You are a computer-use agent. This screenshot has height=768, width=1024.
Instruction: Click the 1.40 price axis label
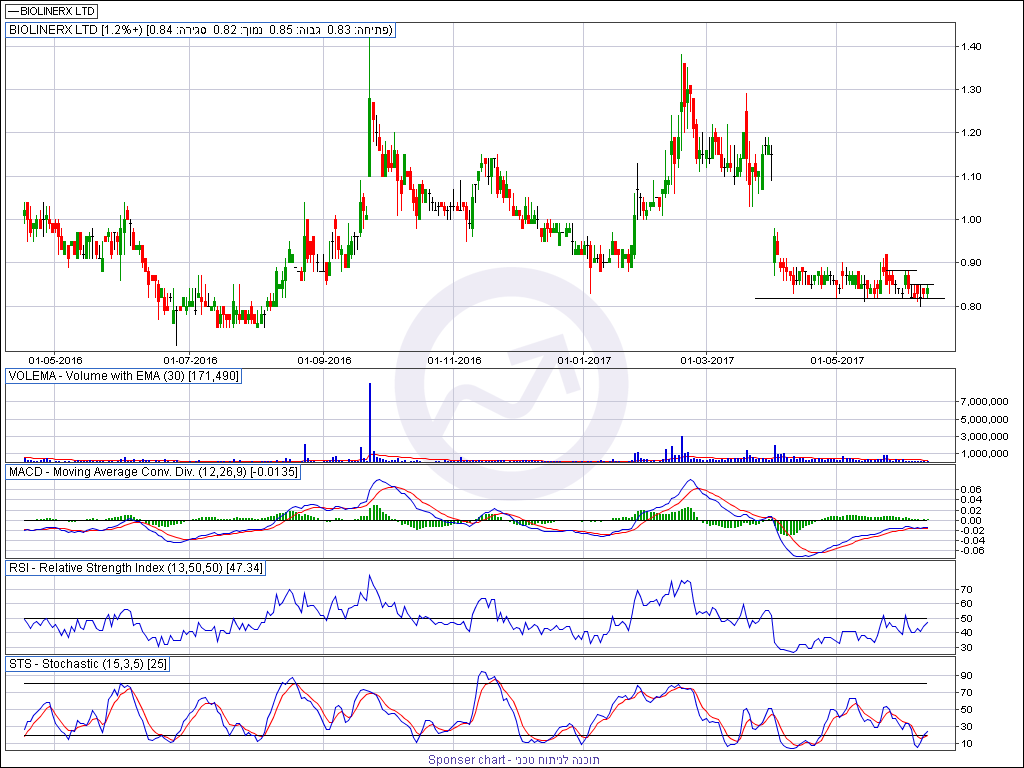tap(970, 46)
